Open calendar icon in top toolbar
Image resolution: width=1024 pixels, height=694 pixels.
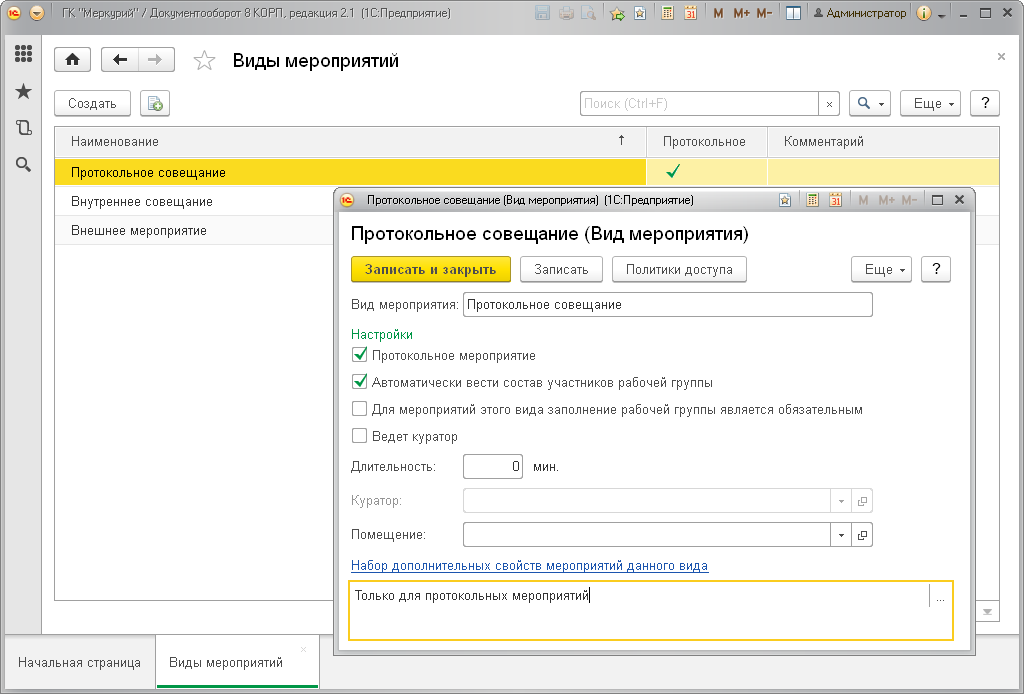click(x=690, y=13)
